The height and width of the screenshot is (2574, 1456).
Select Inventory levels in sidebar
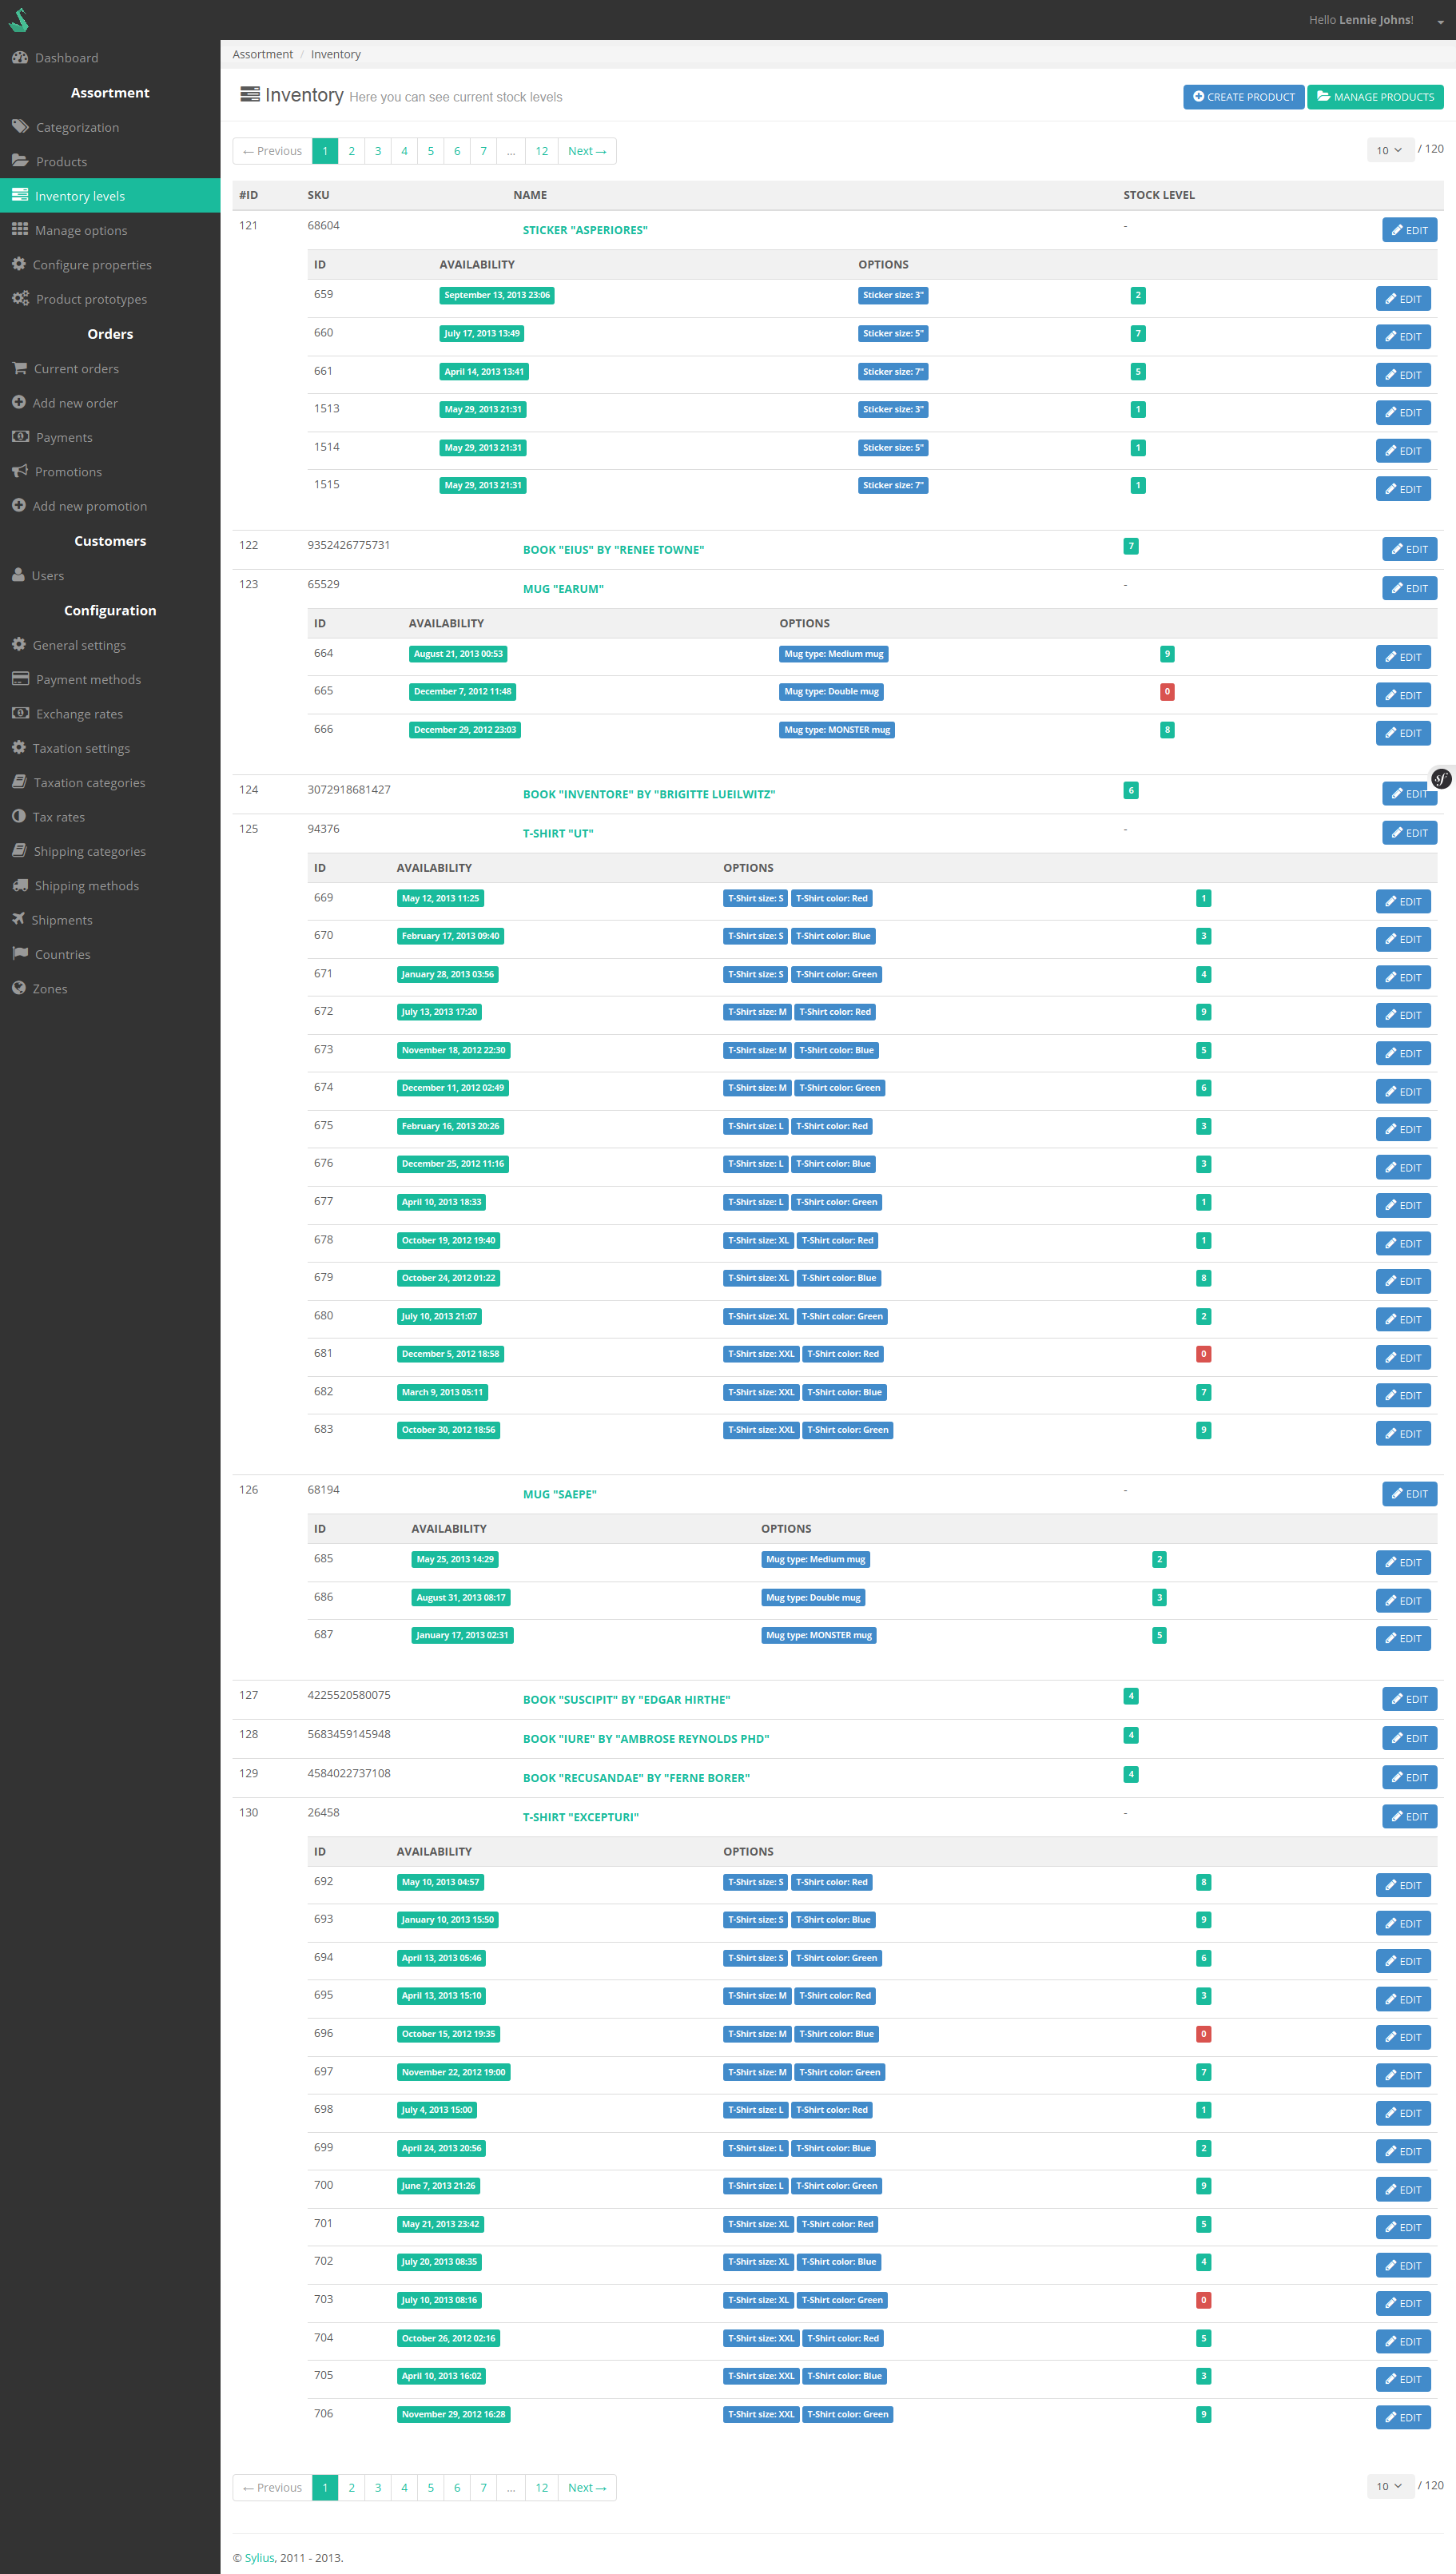click(x=110, y=196)
